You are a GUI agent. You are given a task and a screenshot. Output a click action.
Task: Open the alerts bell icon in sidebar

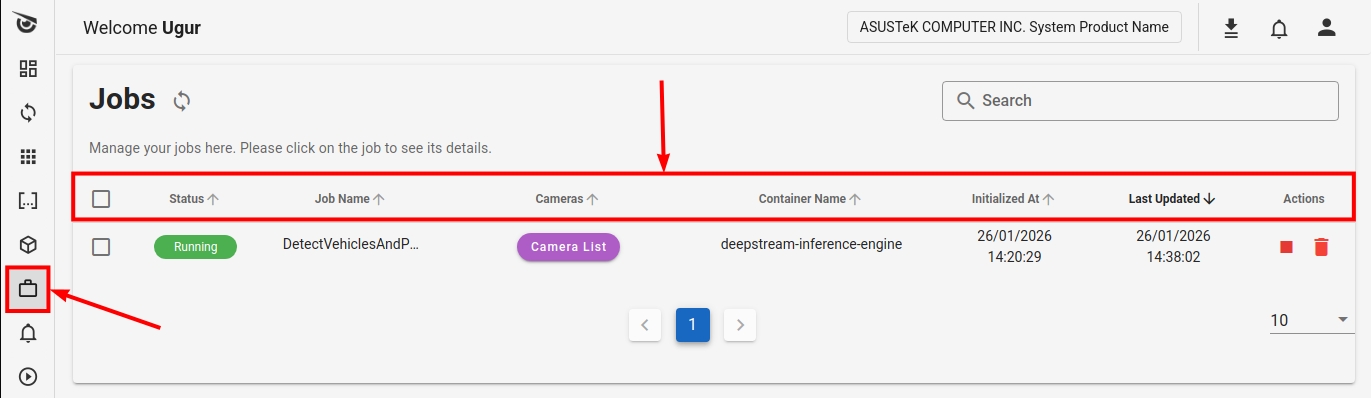click(28, 333)
